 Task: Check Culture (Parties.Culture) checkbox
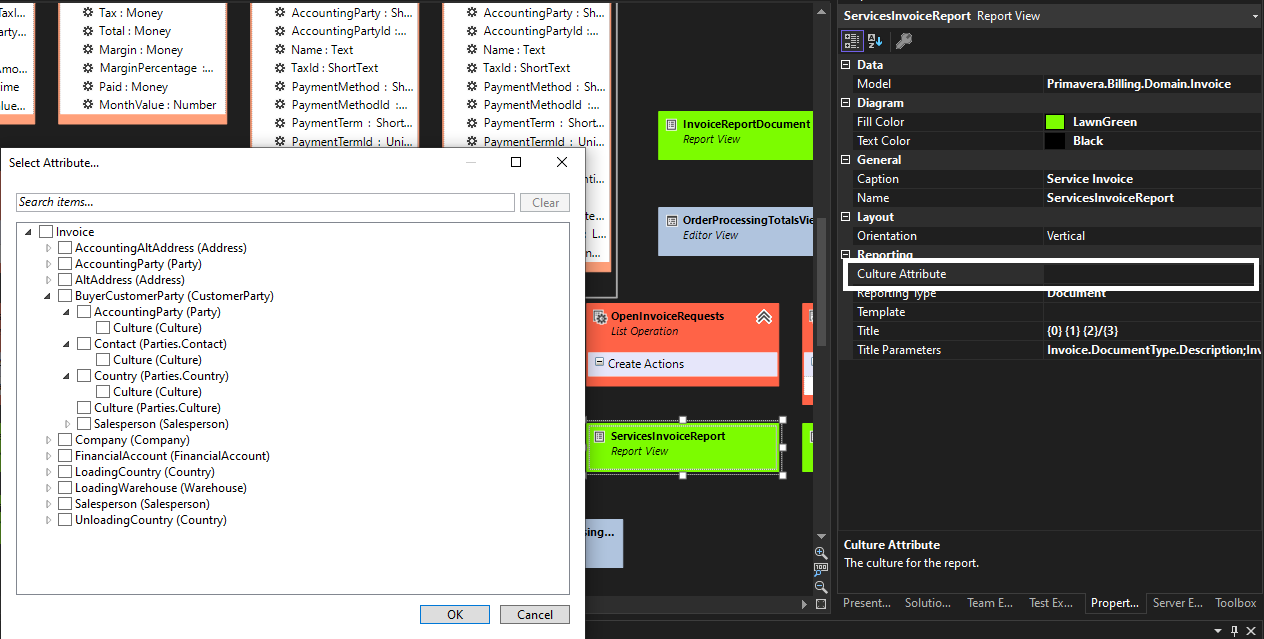point(84,408)
